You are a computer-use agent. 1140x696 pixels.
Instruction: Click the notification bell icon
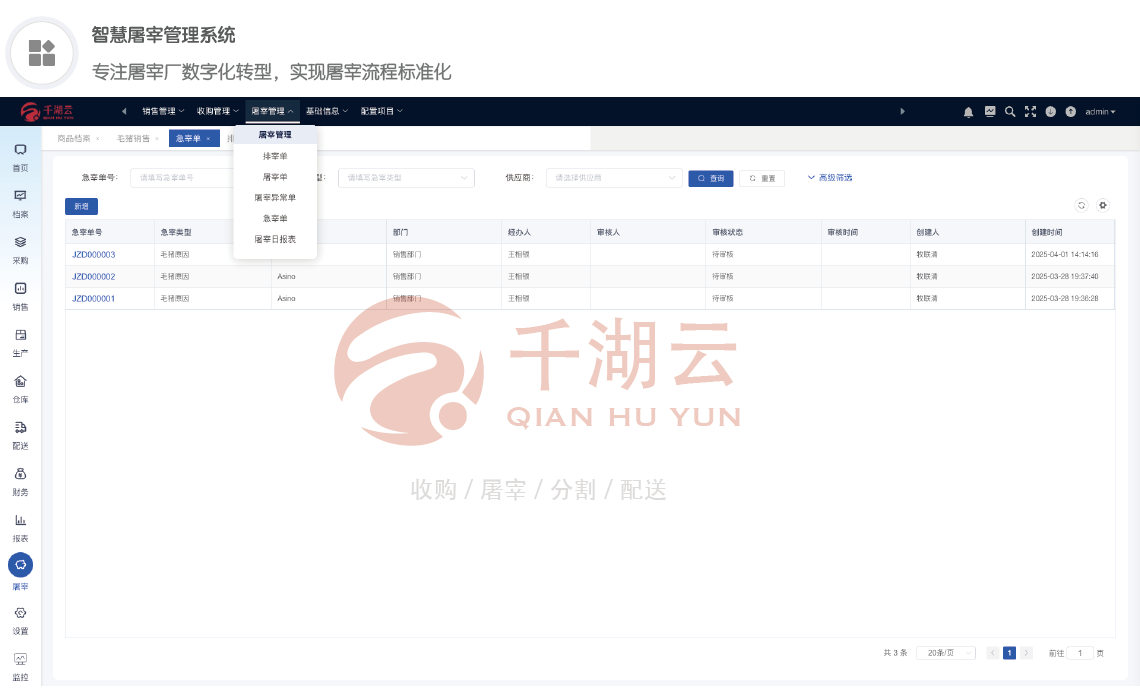[x=968, y=112]
